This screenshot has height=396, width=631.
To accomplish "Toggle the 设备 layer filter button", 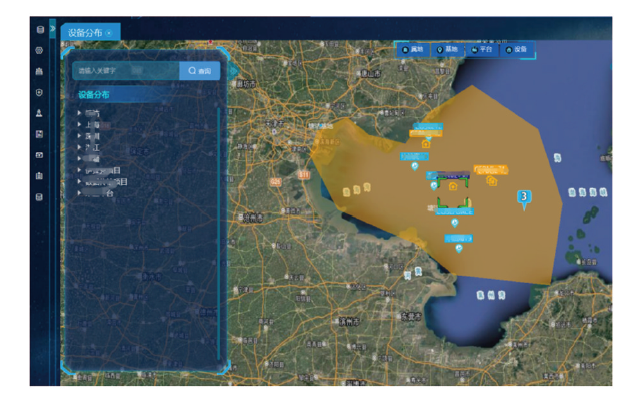I will click(516, 50).
